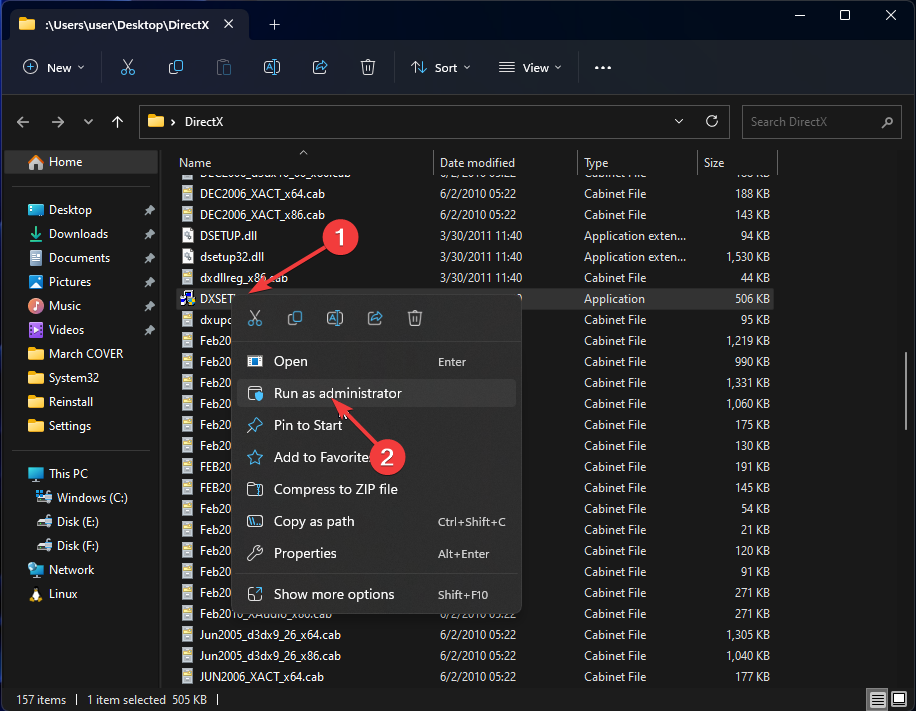Open the See more ellipsis toolbar menu
This screenshot has width=916, height=711.
(602, 68)
